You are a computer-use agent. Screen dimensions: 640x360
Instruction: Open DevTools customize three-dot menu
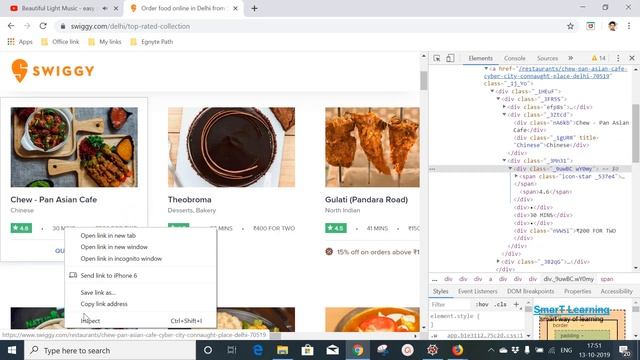(618, 58)
